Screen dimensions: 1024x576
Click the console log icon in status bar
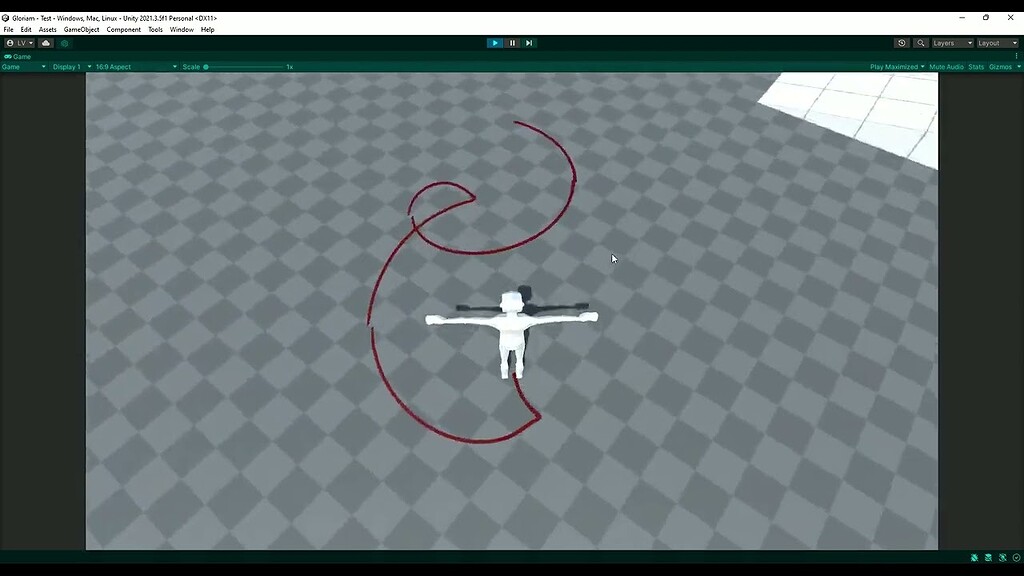(988, 557)
